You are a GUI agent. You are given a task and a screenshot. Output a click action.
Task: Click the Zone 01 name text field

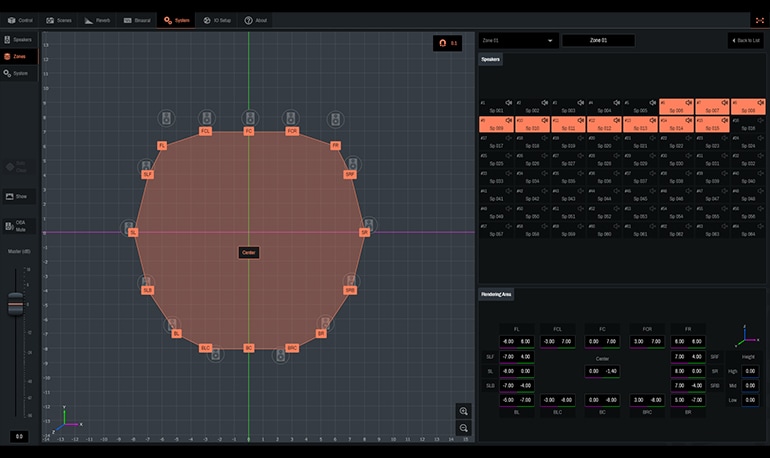pos(598,41)
